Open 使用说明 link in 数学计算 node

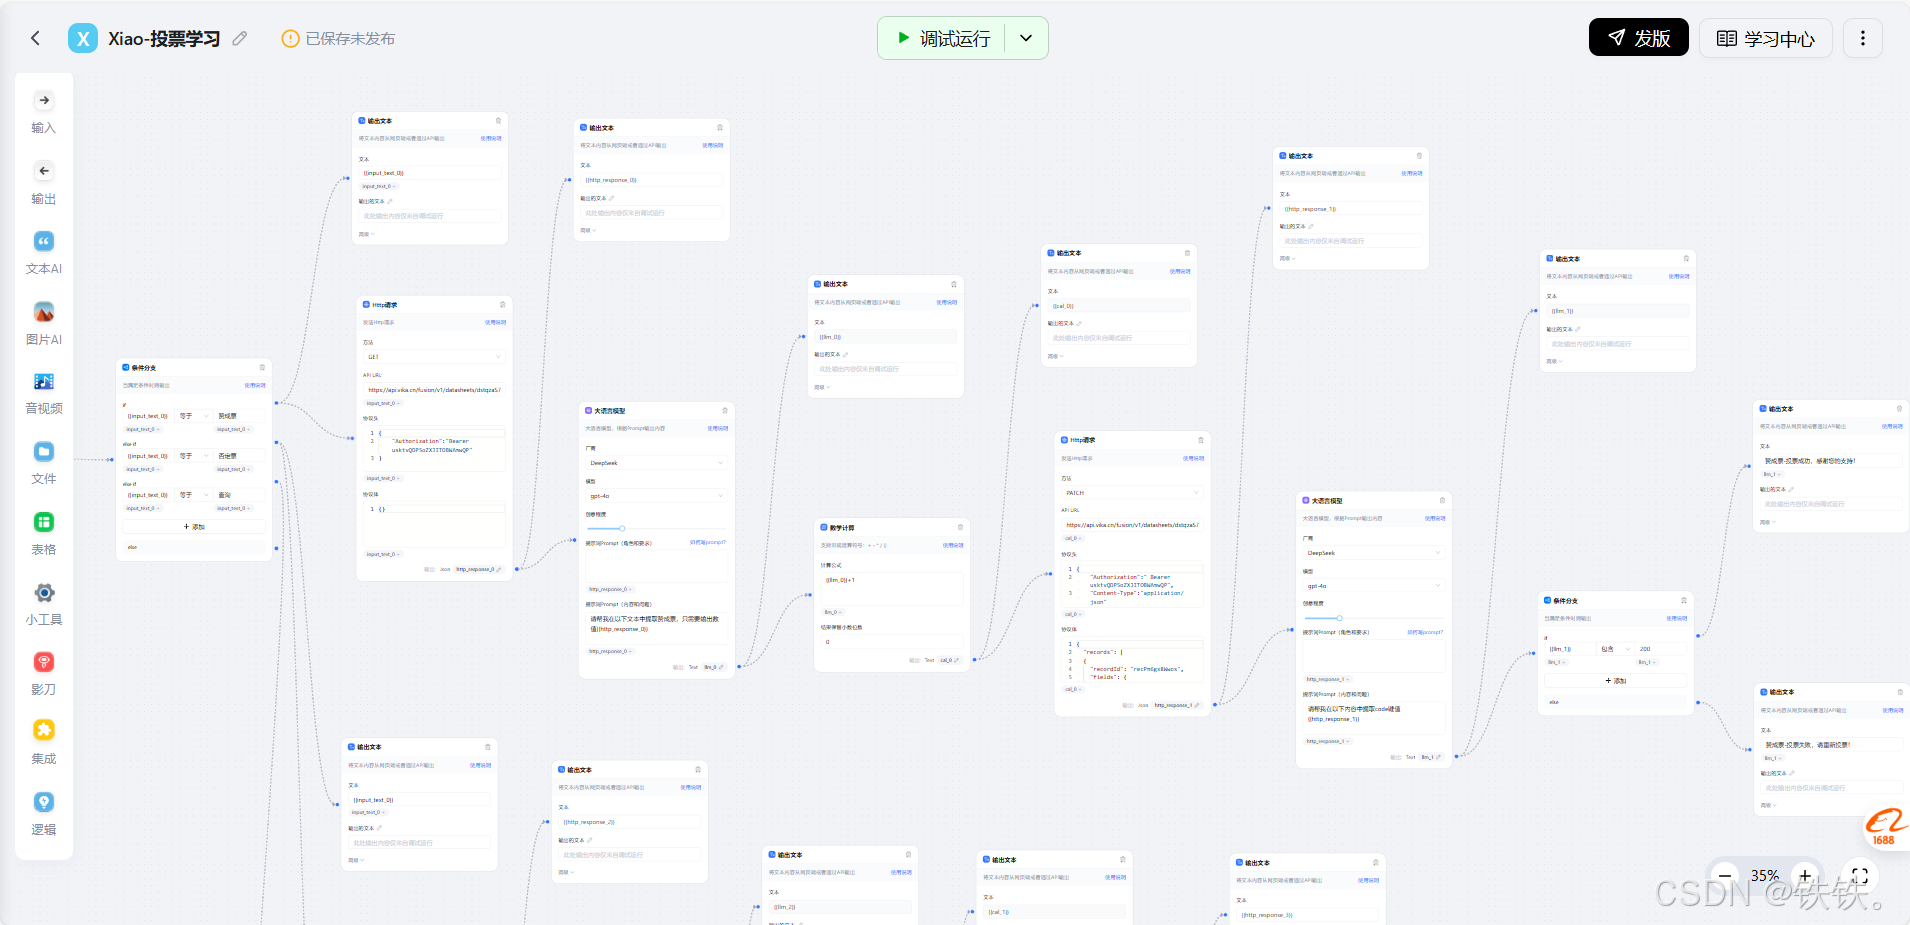pos(953,545)
